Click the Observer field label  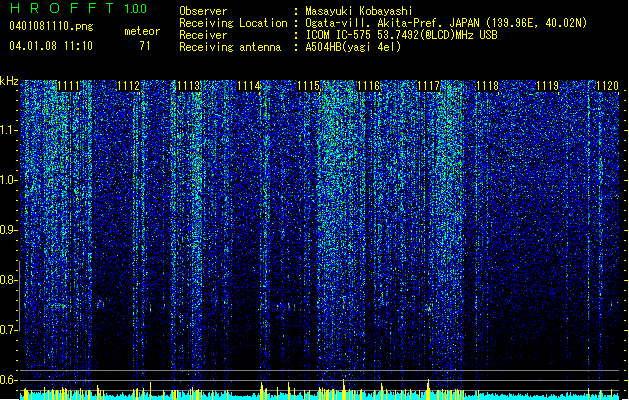[203, 11]
